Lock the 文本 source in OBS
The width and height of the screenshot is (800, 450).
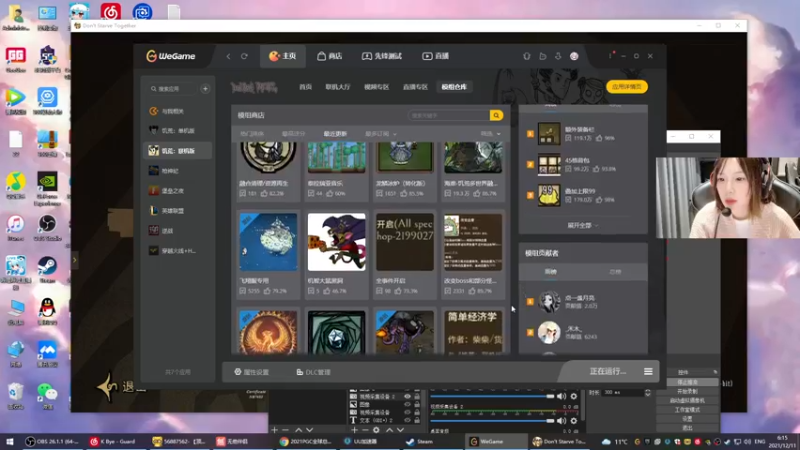pyautogui.click(x=417, y=420)
